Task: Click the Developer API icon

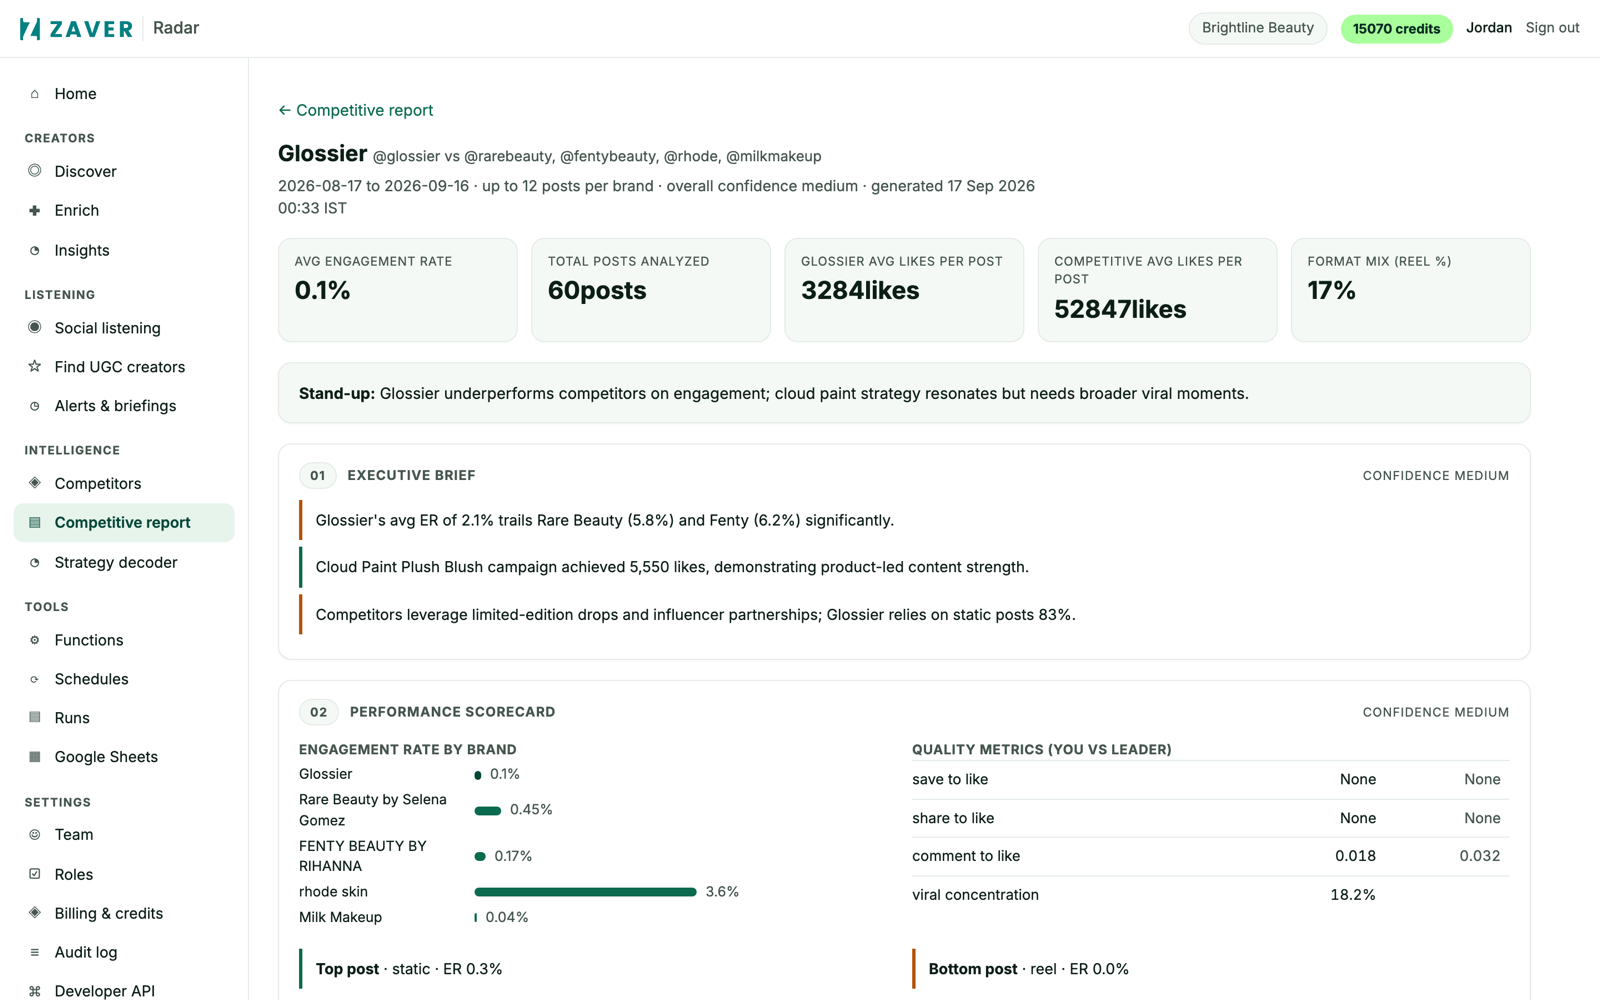Action: click(35, 991)
